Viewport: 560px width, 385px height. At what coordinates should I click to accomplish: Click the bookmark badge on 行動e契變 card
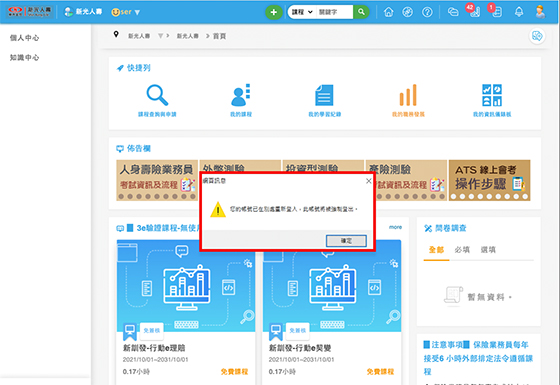tap(275, 332)
